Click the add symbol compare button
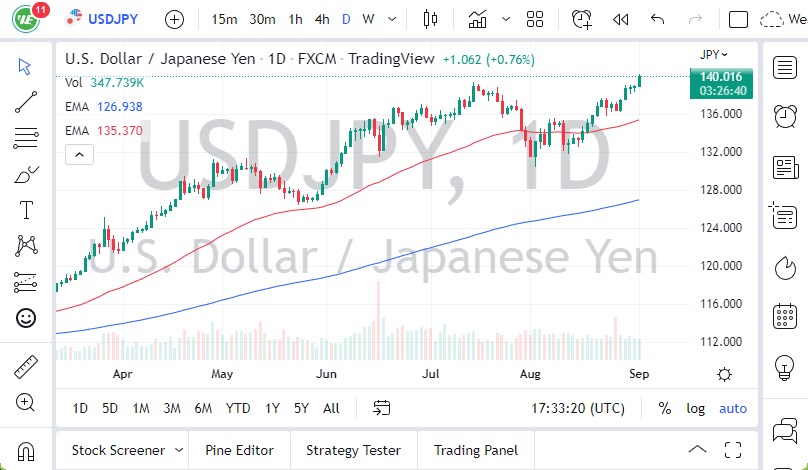The height and width of the screenshot is (470, 808). coord(174,19)
